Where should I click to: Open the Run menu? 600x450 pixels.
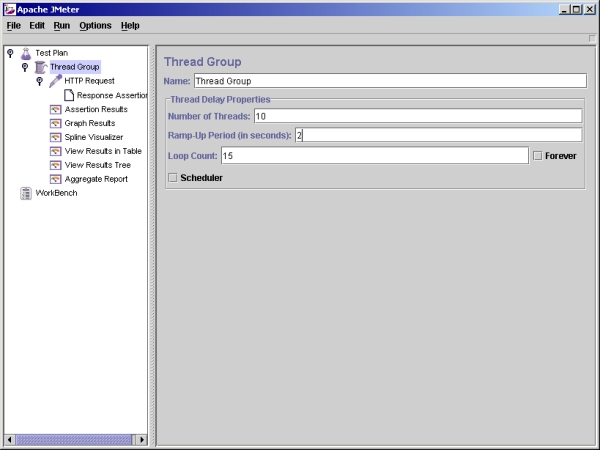[62, 25]
